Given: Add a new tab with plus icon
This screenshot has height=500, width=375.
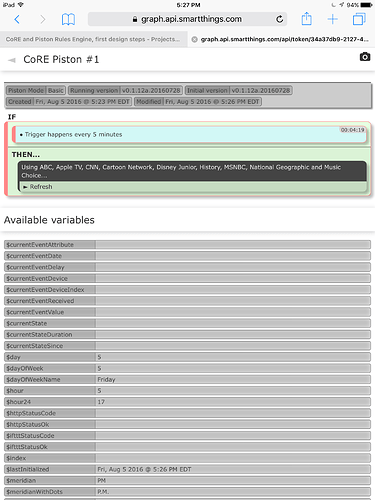Looking at the screenshot, I should click(332, 19).
